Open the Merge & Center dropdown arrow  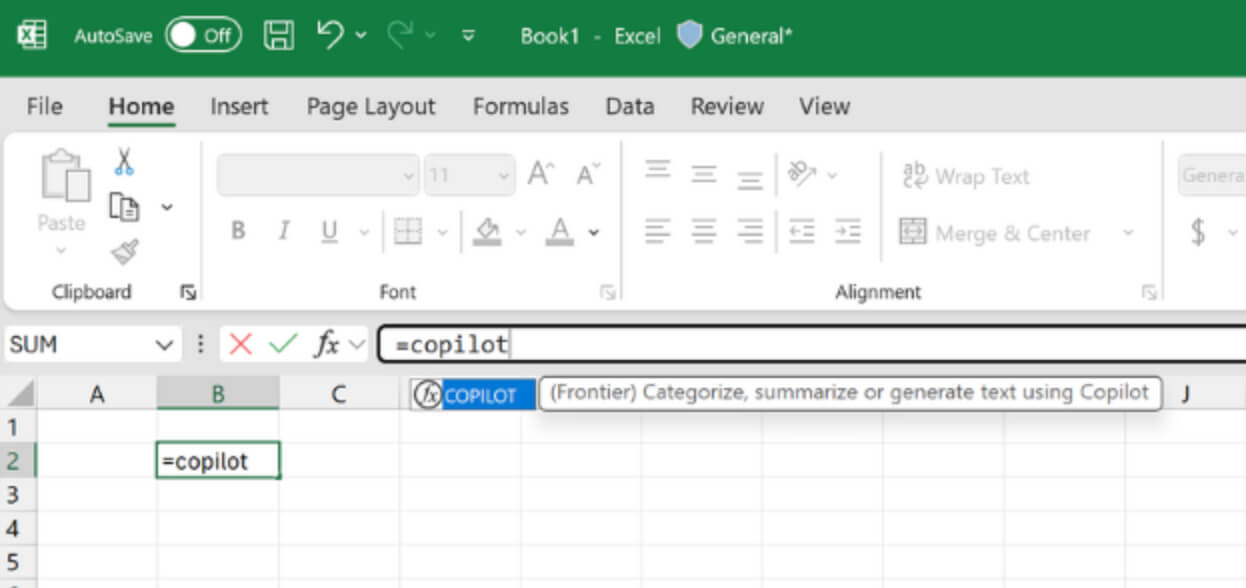coord(1128,233)
